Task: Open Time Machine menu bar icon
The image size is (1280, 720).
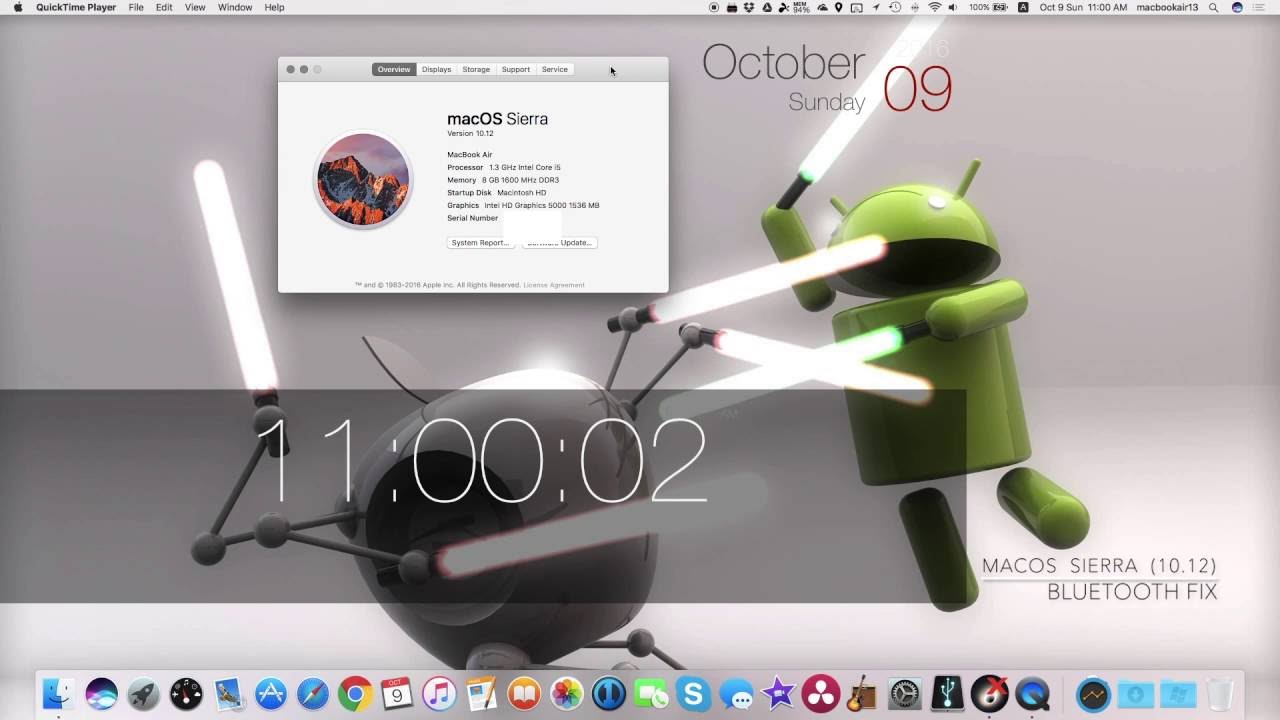Action: [895, 7]
